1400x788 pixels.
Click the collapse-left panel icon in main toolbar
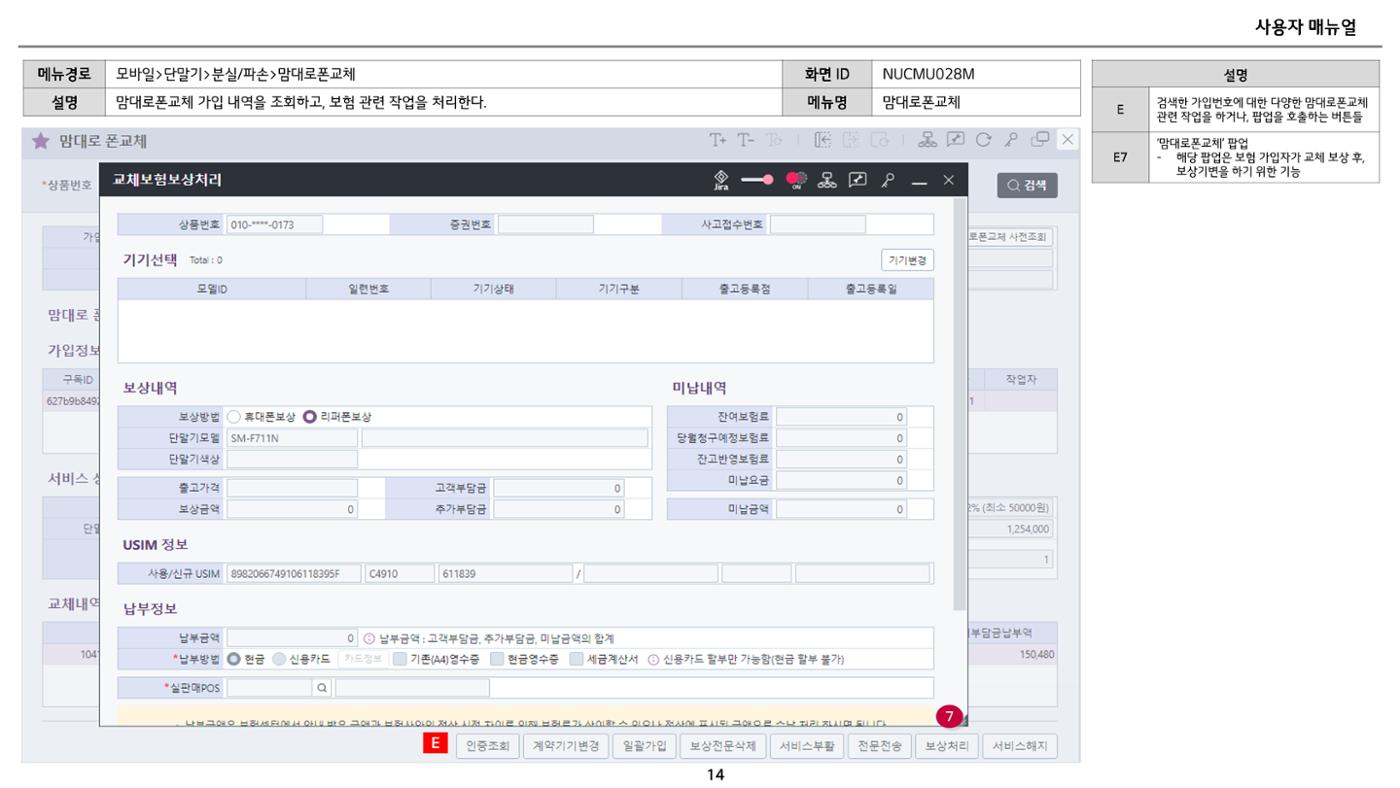pyautogui.click(x=823, y=141)
